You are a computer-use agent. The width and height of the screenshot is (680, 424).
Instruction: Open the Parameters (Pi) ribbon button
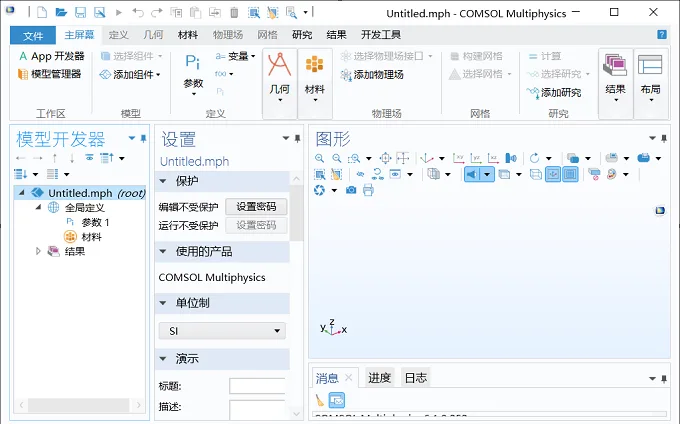[193, 75]
